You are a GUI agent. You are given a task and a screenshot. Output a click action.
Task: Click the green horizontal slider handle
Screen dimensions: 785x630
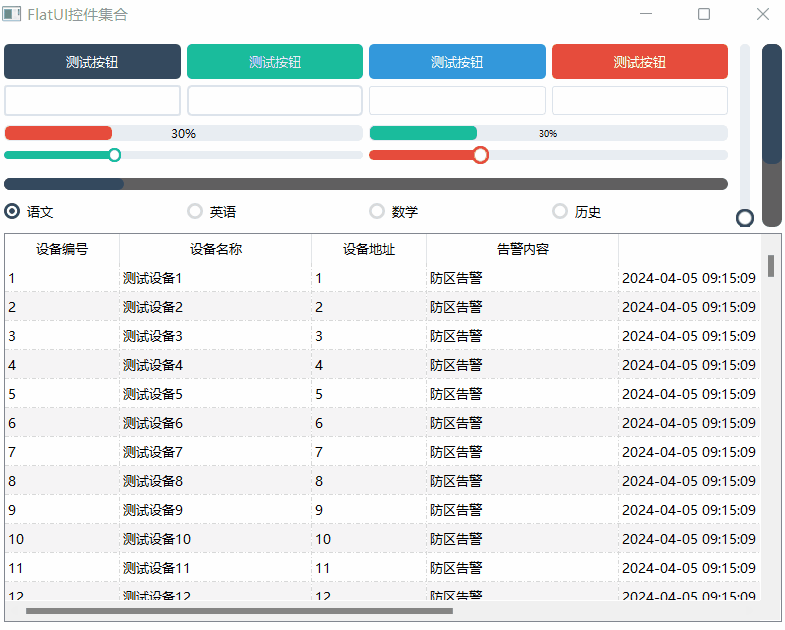click(x=115, y=155)
